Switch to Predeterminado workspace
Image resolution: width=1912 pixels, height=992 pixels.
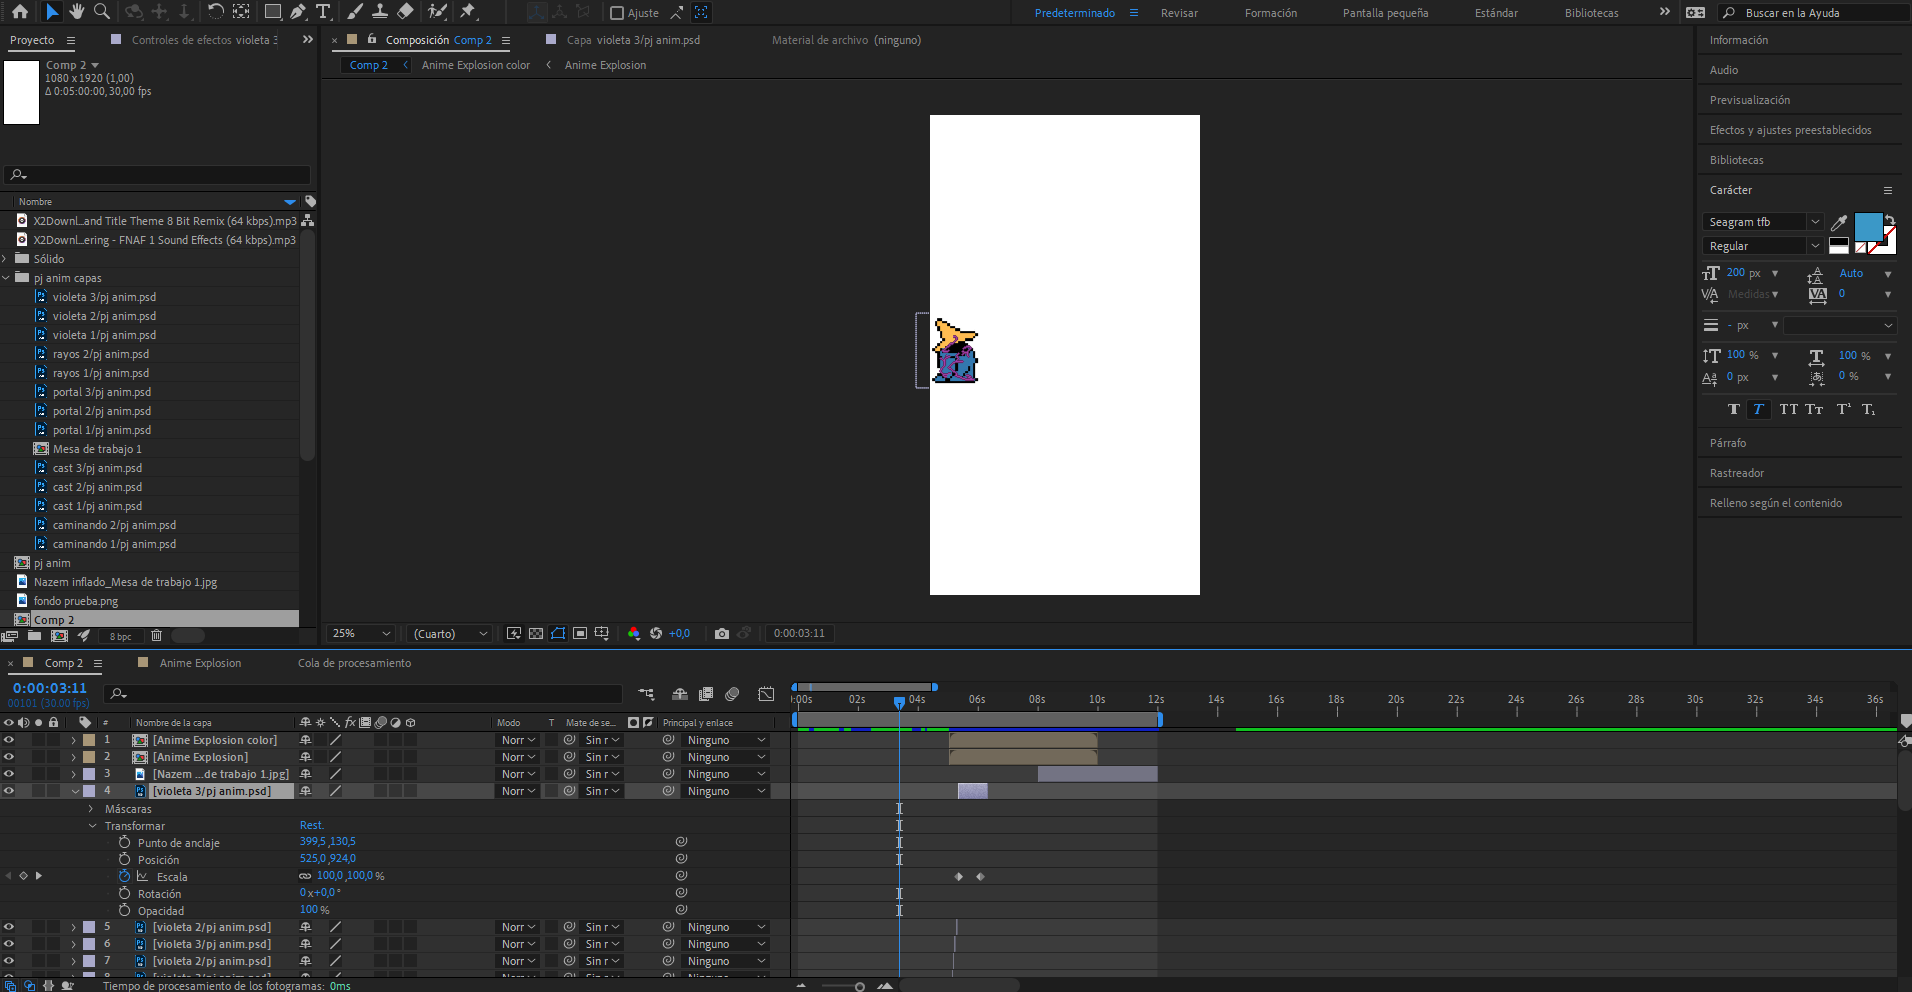point(1074,13)
